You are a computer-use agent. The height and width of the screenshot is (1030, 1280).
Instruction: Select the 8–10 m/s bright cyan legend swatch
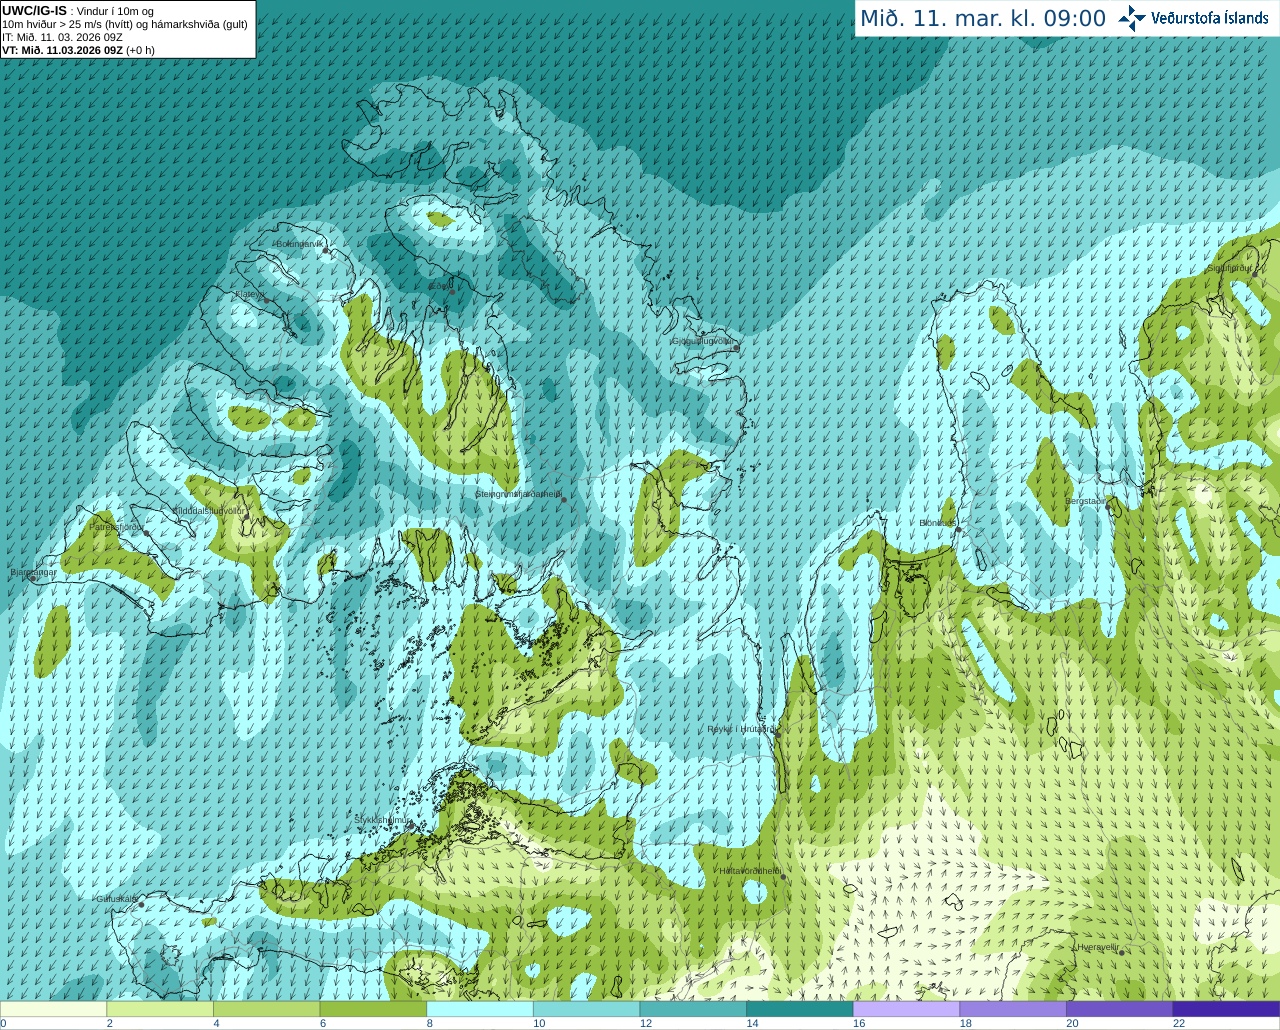[x=480, y=1009]
